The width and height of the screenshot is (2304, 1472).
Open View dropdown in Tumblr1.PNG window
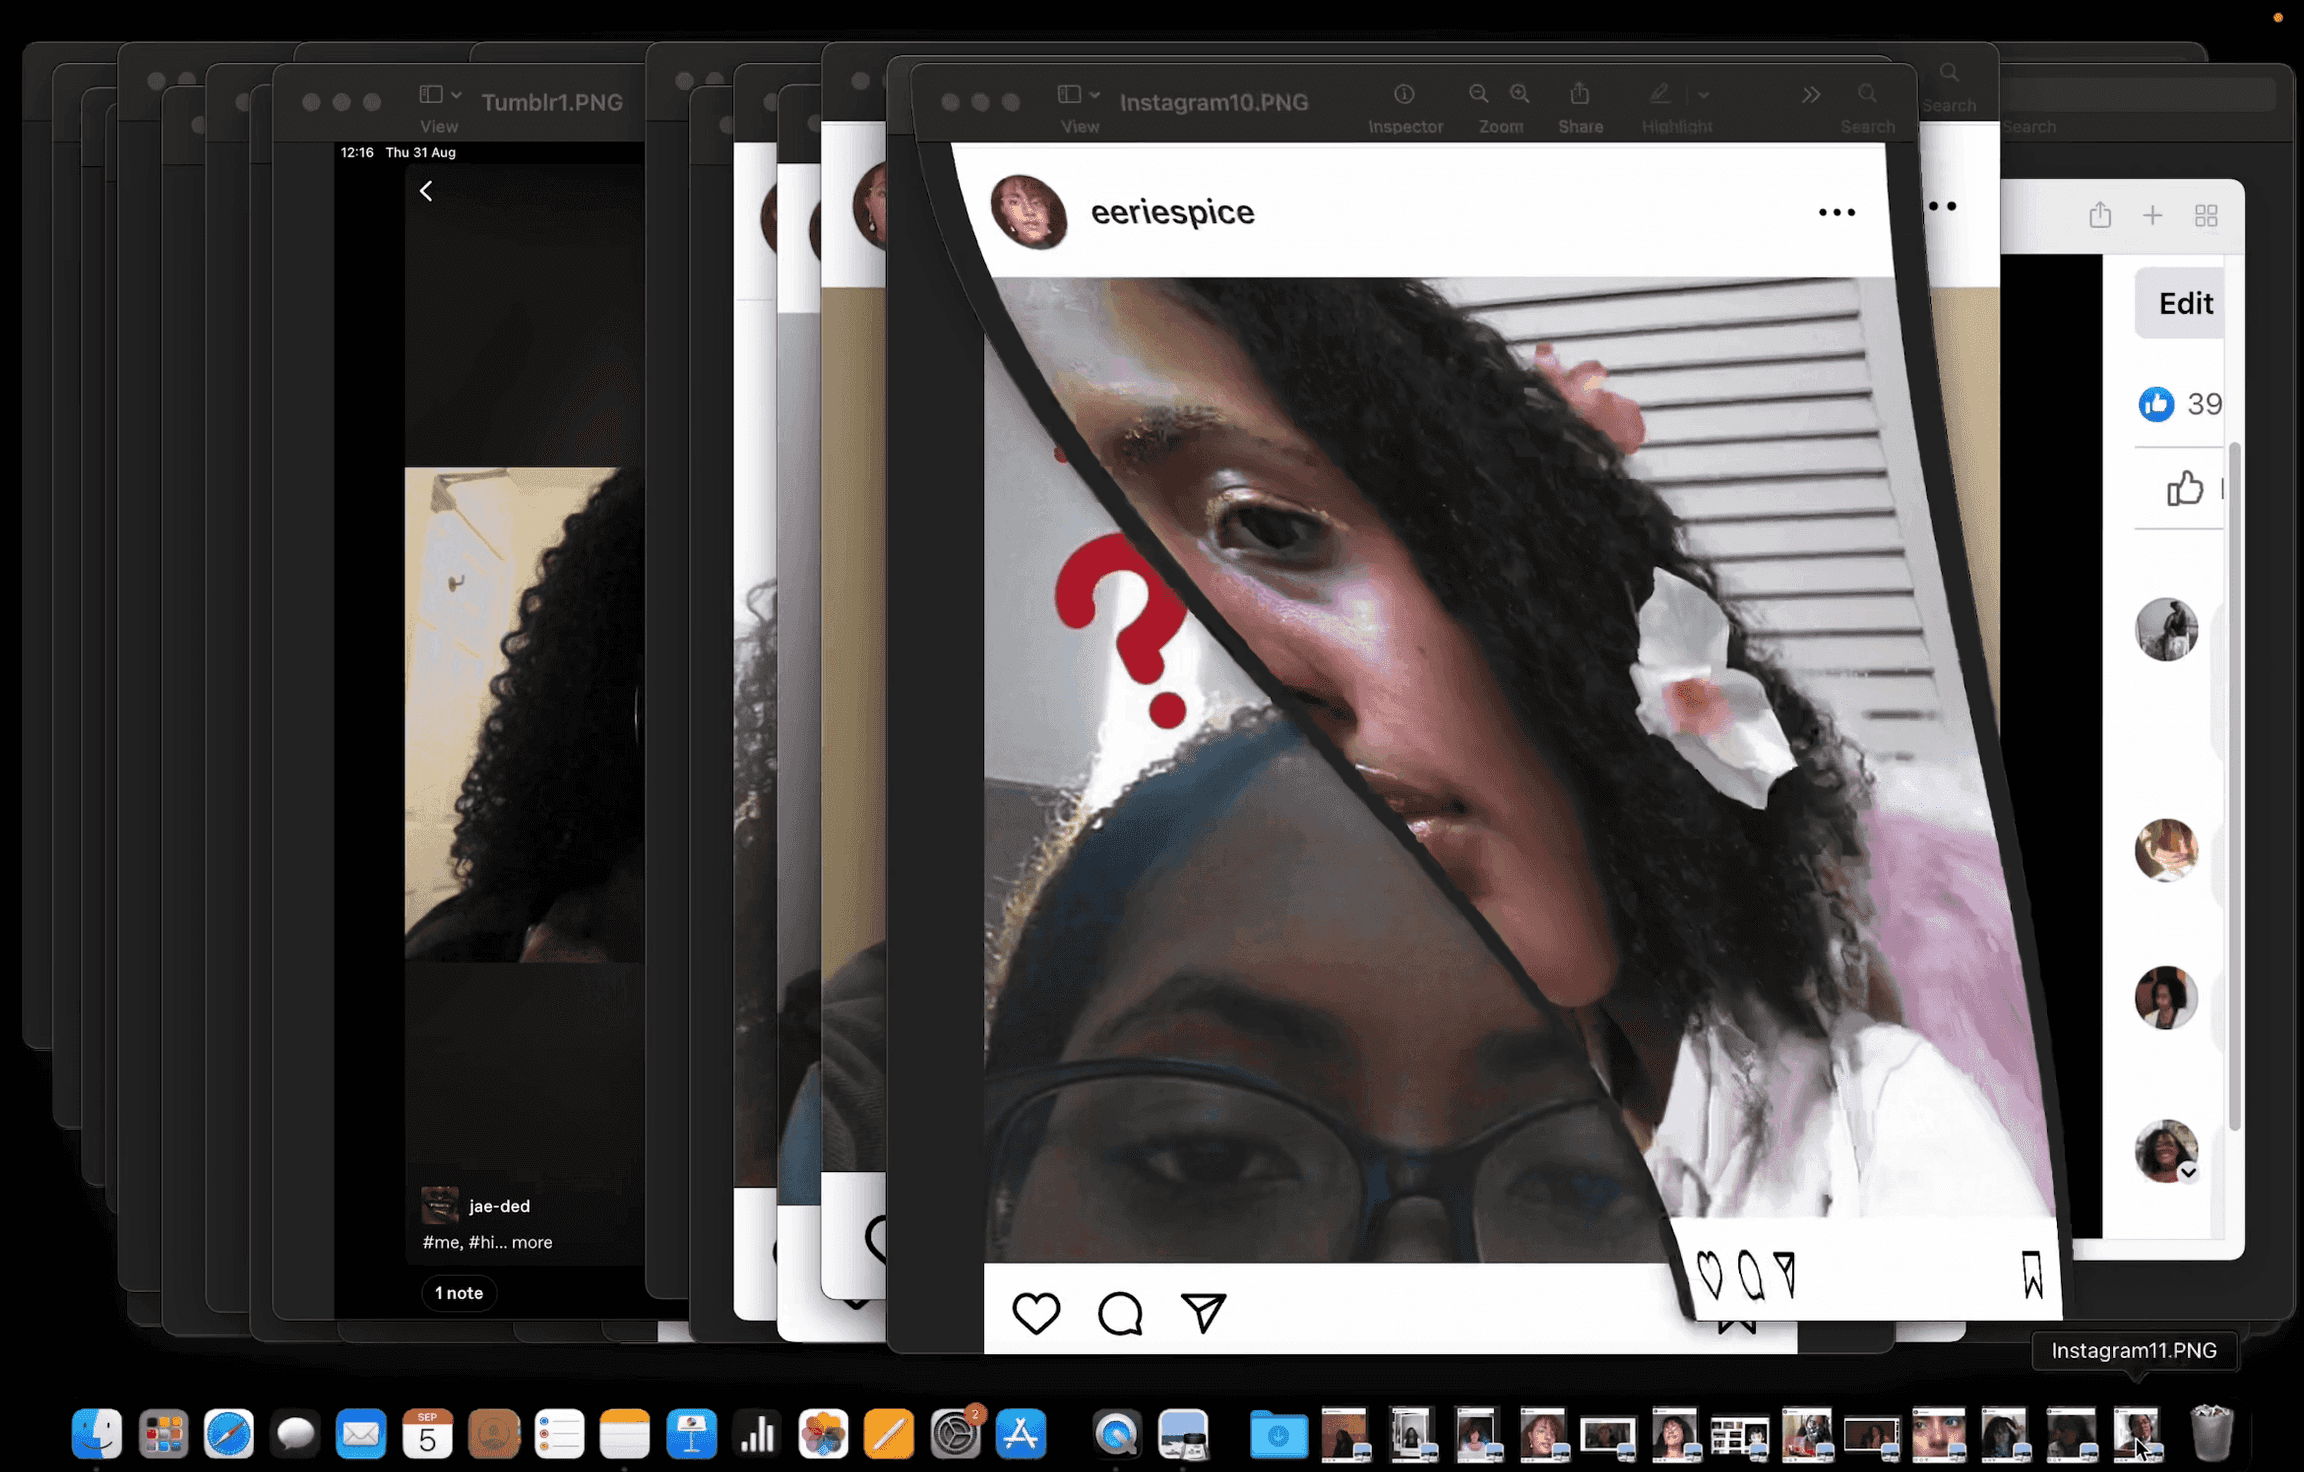coord(439,95)
